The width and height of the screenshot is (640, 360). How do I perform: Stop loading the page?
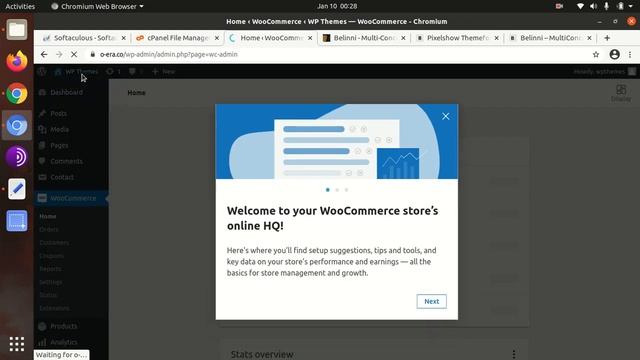[x=74, y=54]
